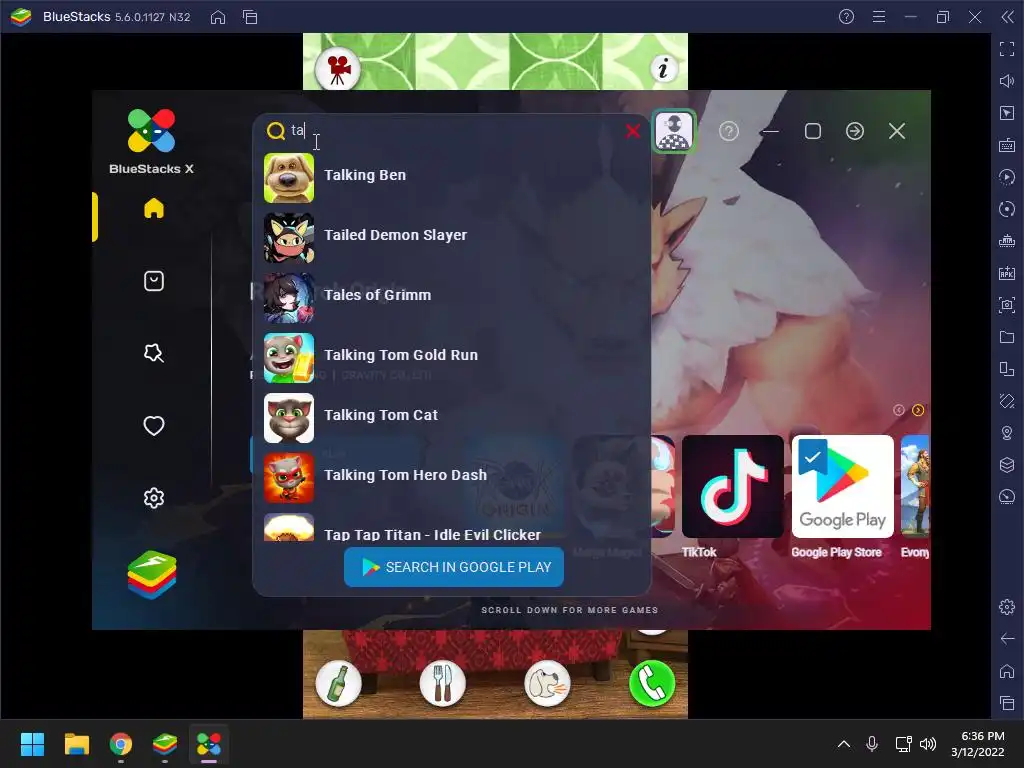
Task: Open BlueStacks X settings gear in sidebar
Action: coord(153,498)
